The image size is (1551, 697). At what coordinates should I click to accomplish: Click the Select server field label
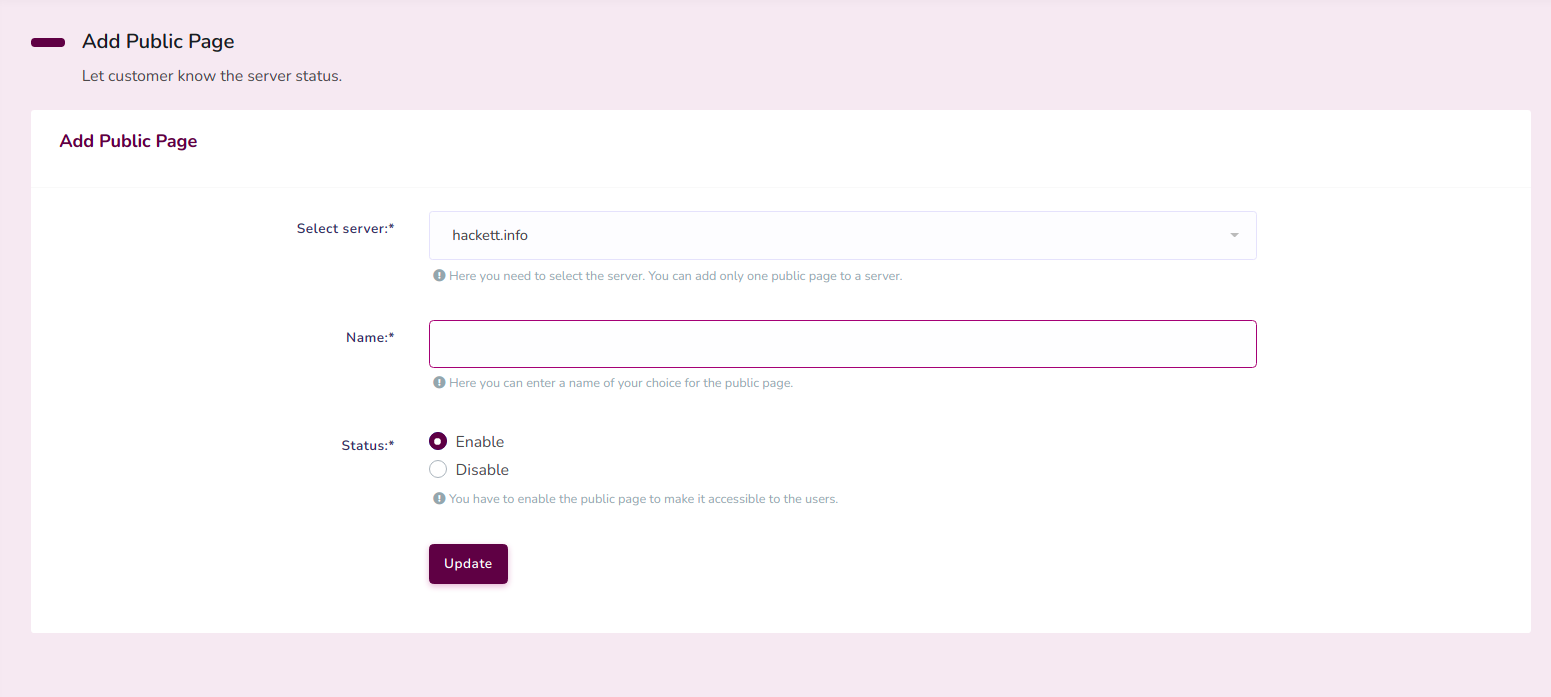(345, 229)
